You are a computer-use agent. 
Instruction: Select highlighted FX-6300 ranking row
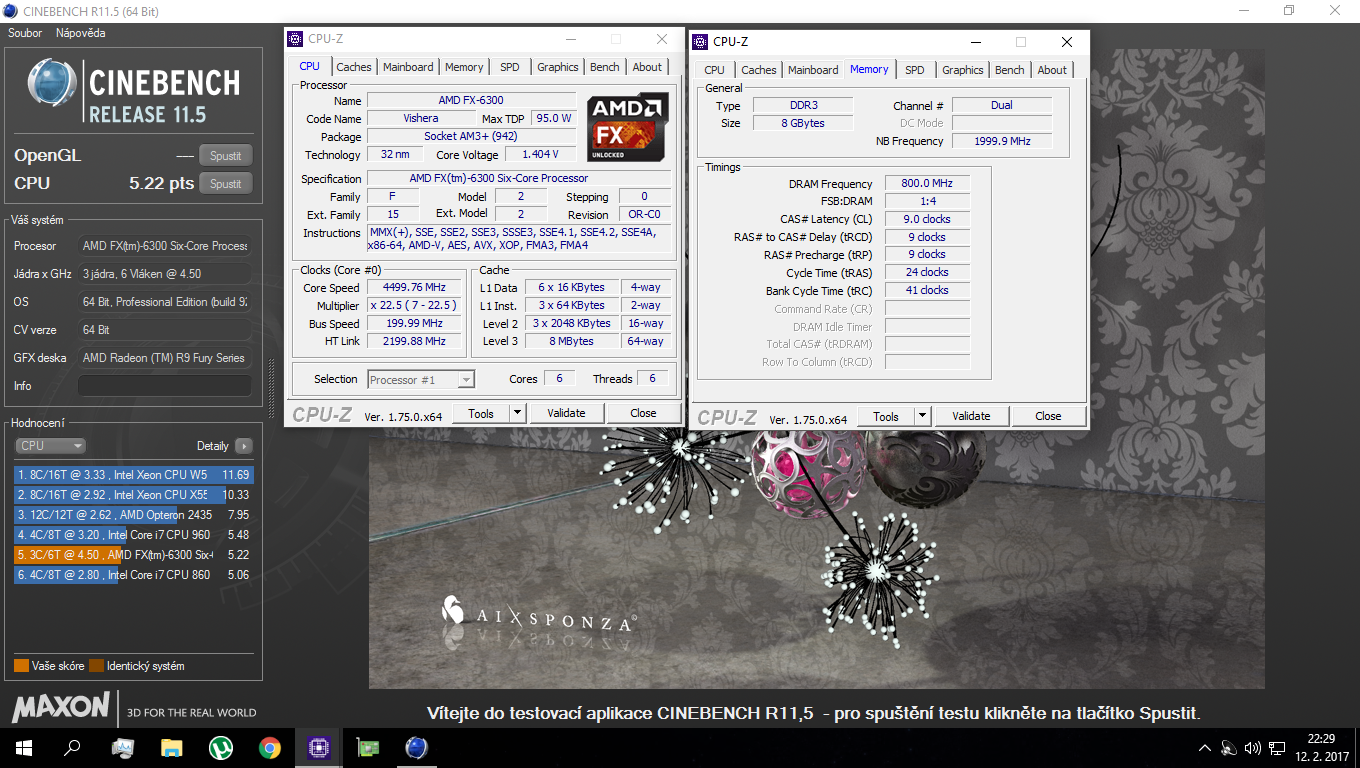click(134, 555)
